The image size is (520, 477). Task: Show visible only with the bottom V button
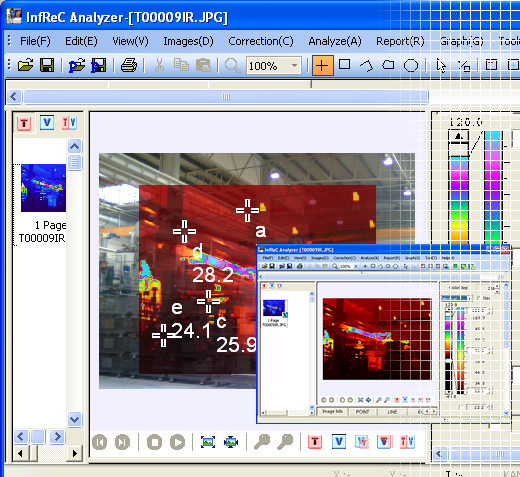[339, 442]
